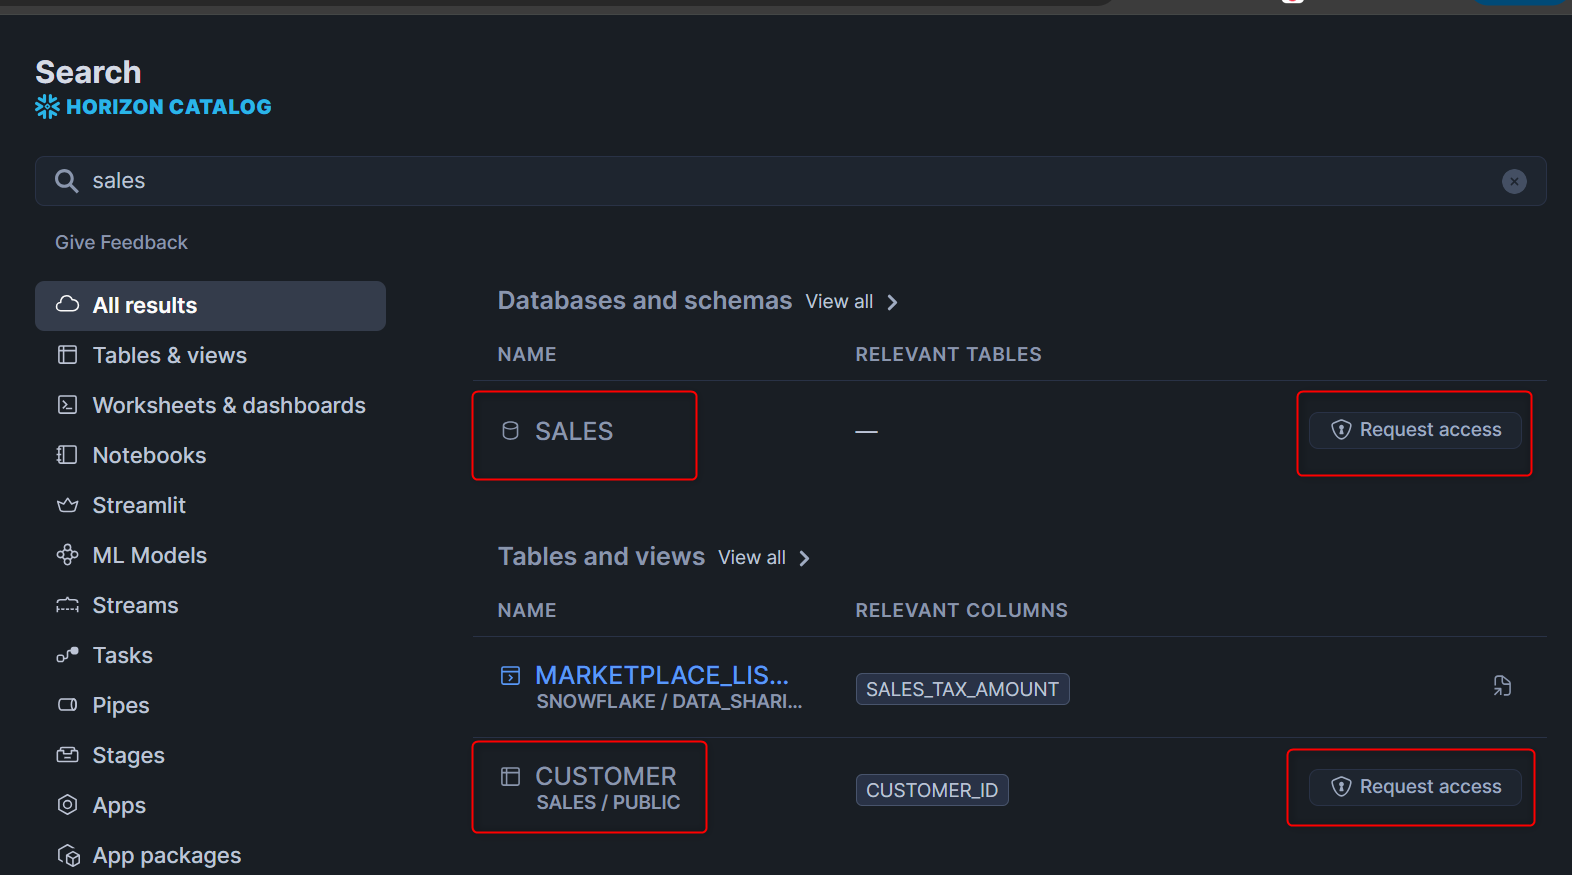Filter by Tables & views

click(169, 356)
